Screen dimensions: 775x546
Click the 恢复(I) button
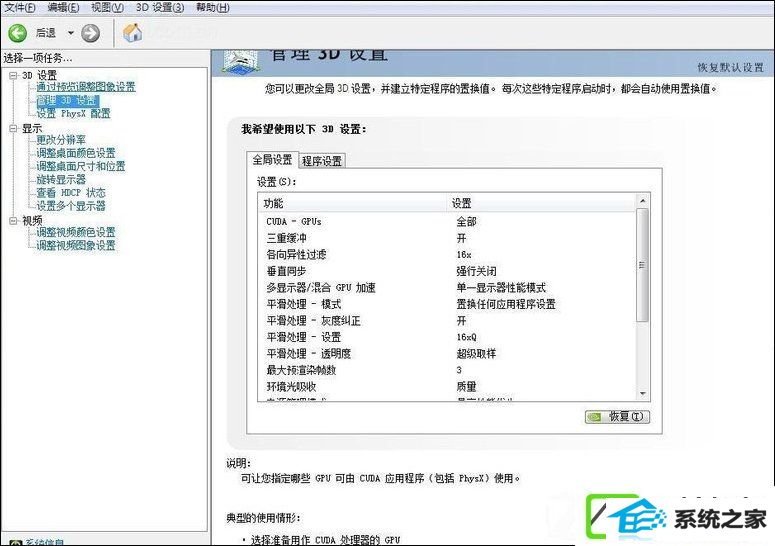pyautogui.click(x=617, y=417)
